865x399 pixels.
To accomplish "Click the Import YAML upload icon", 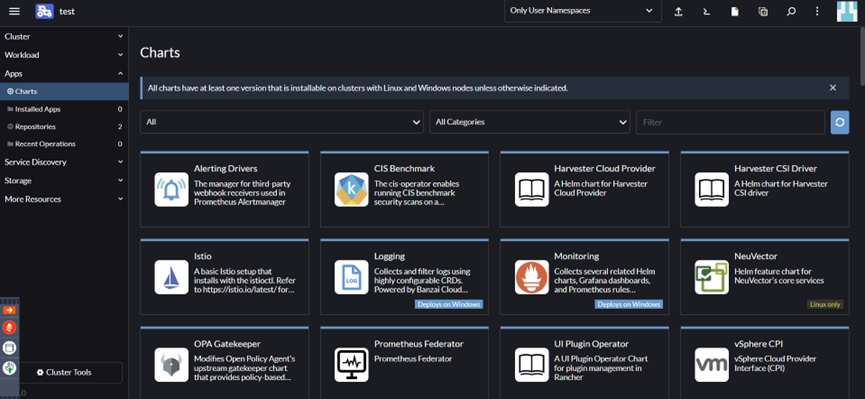I will [x=679, y=12].
